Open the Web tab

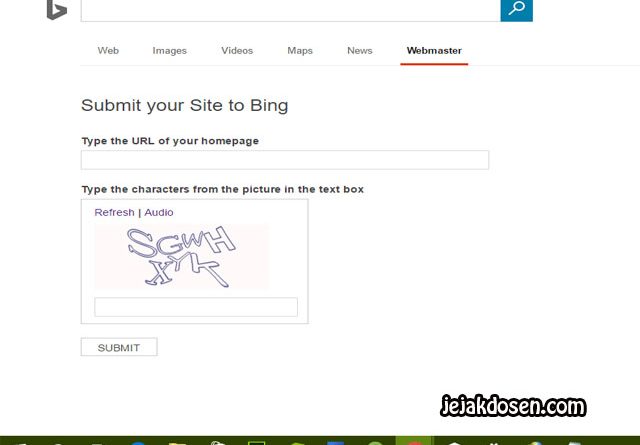108,51
